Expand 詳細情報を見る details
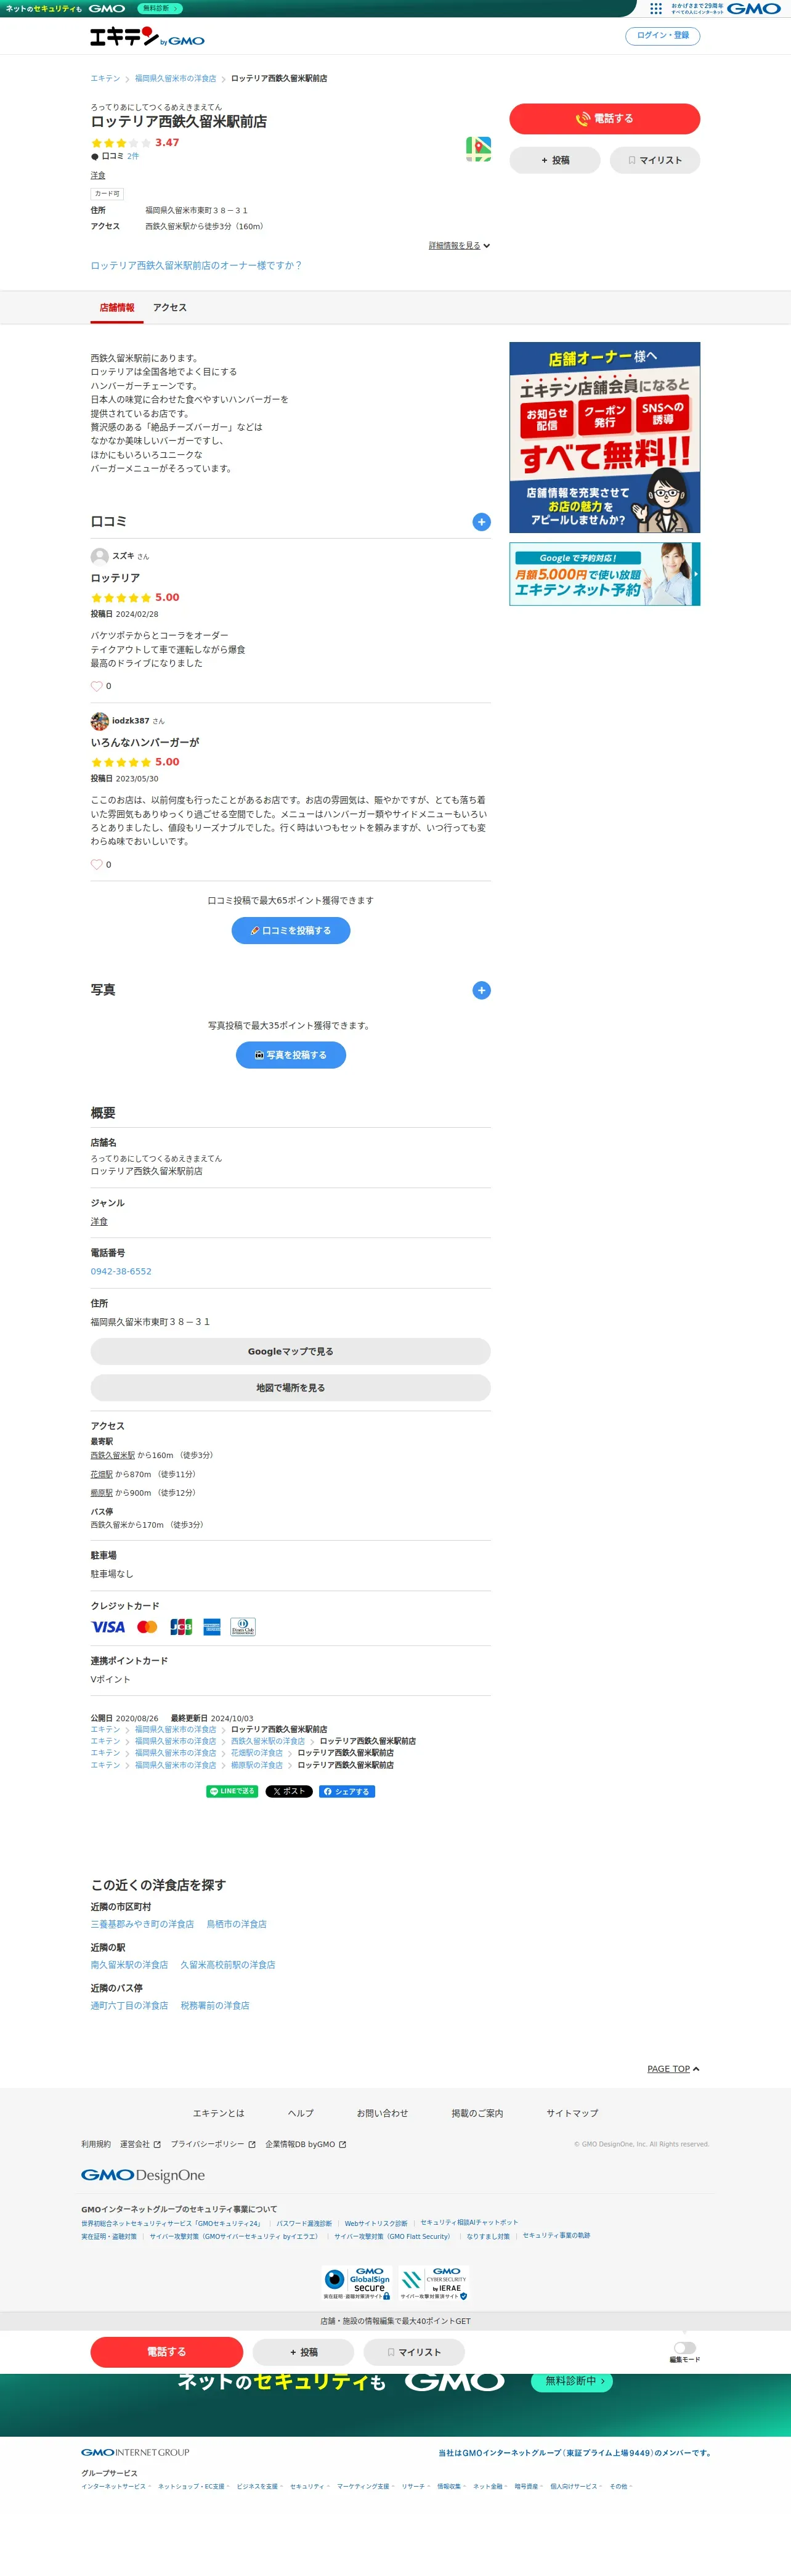 pyautogui.click(x=459, y=246)
